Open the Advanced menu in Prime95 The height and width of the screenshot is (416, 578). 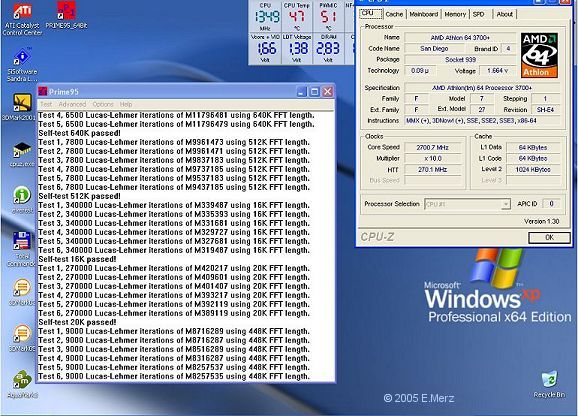point(72,104)
